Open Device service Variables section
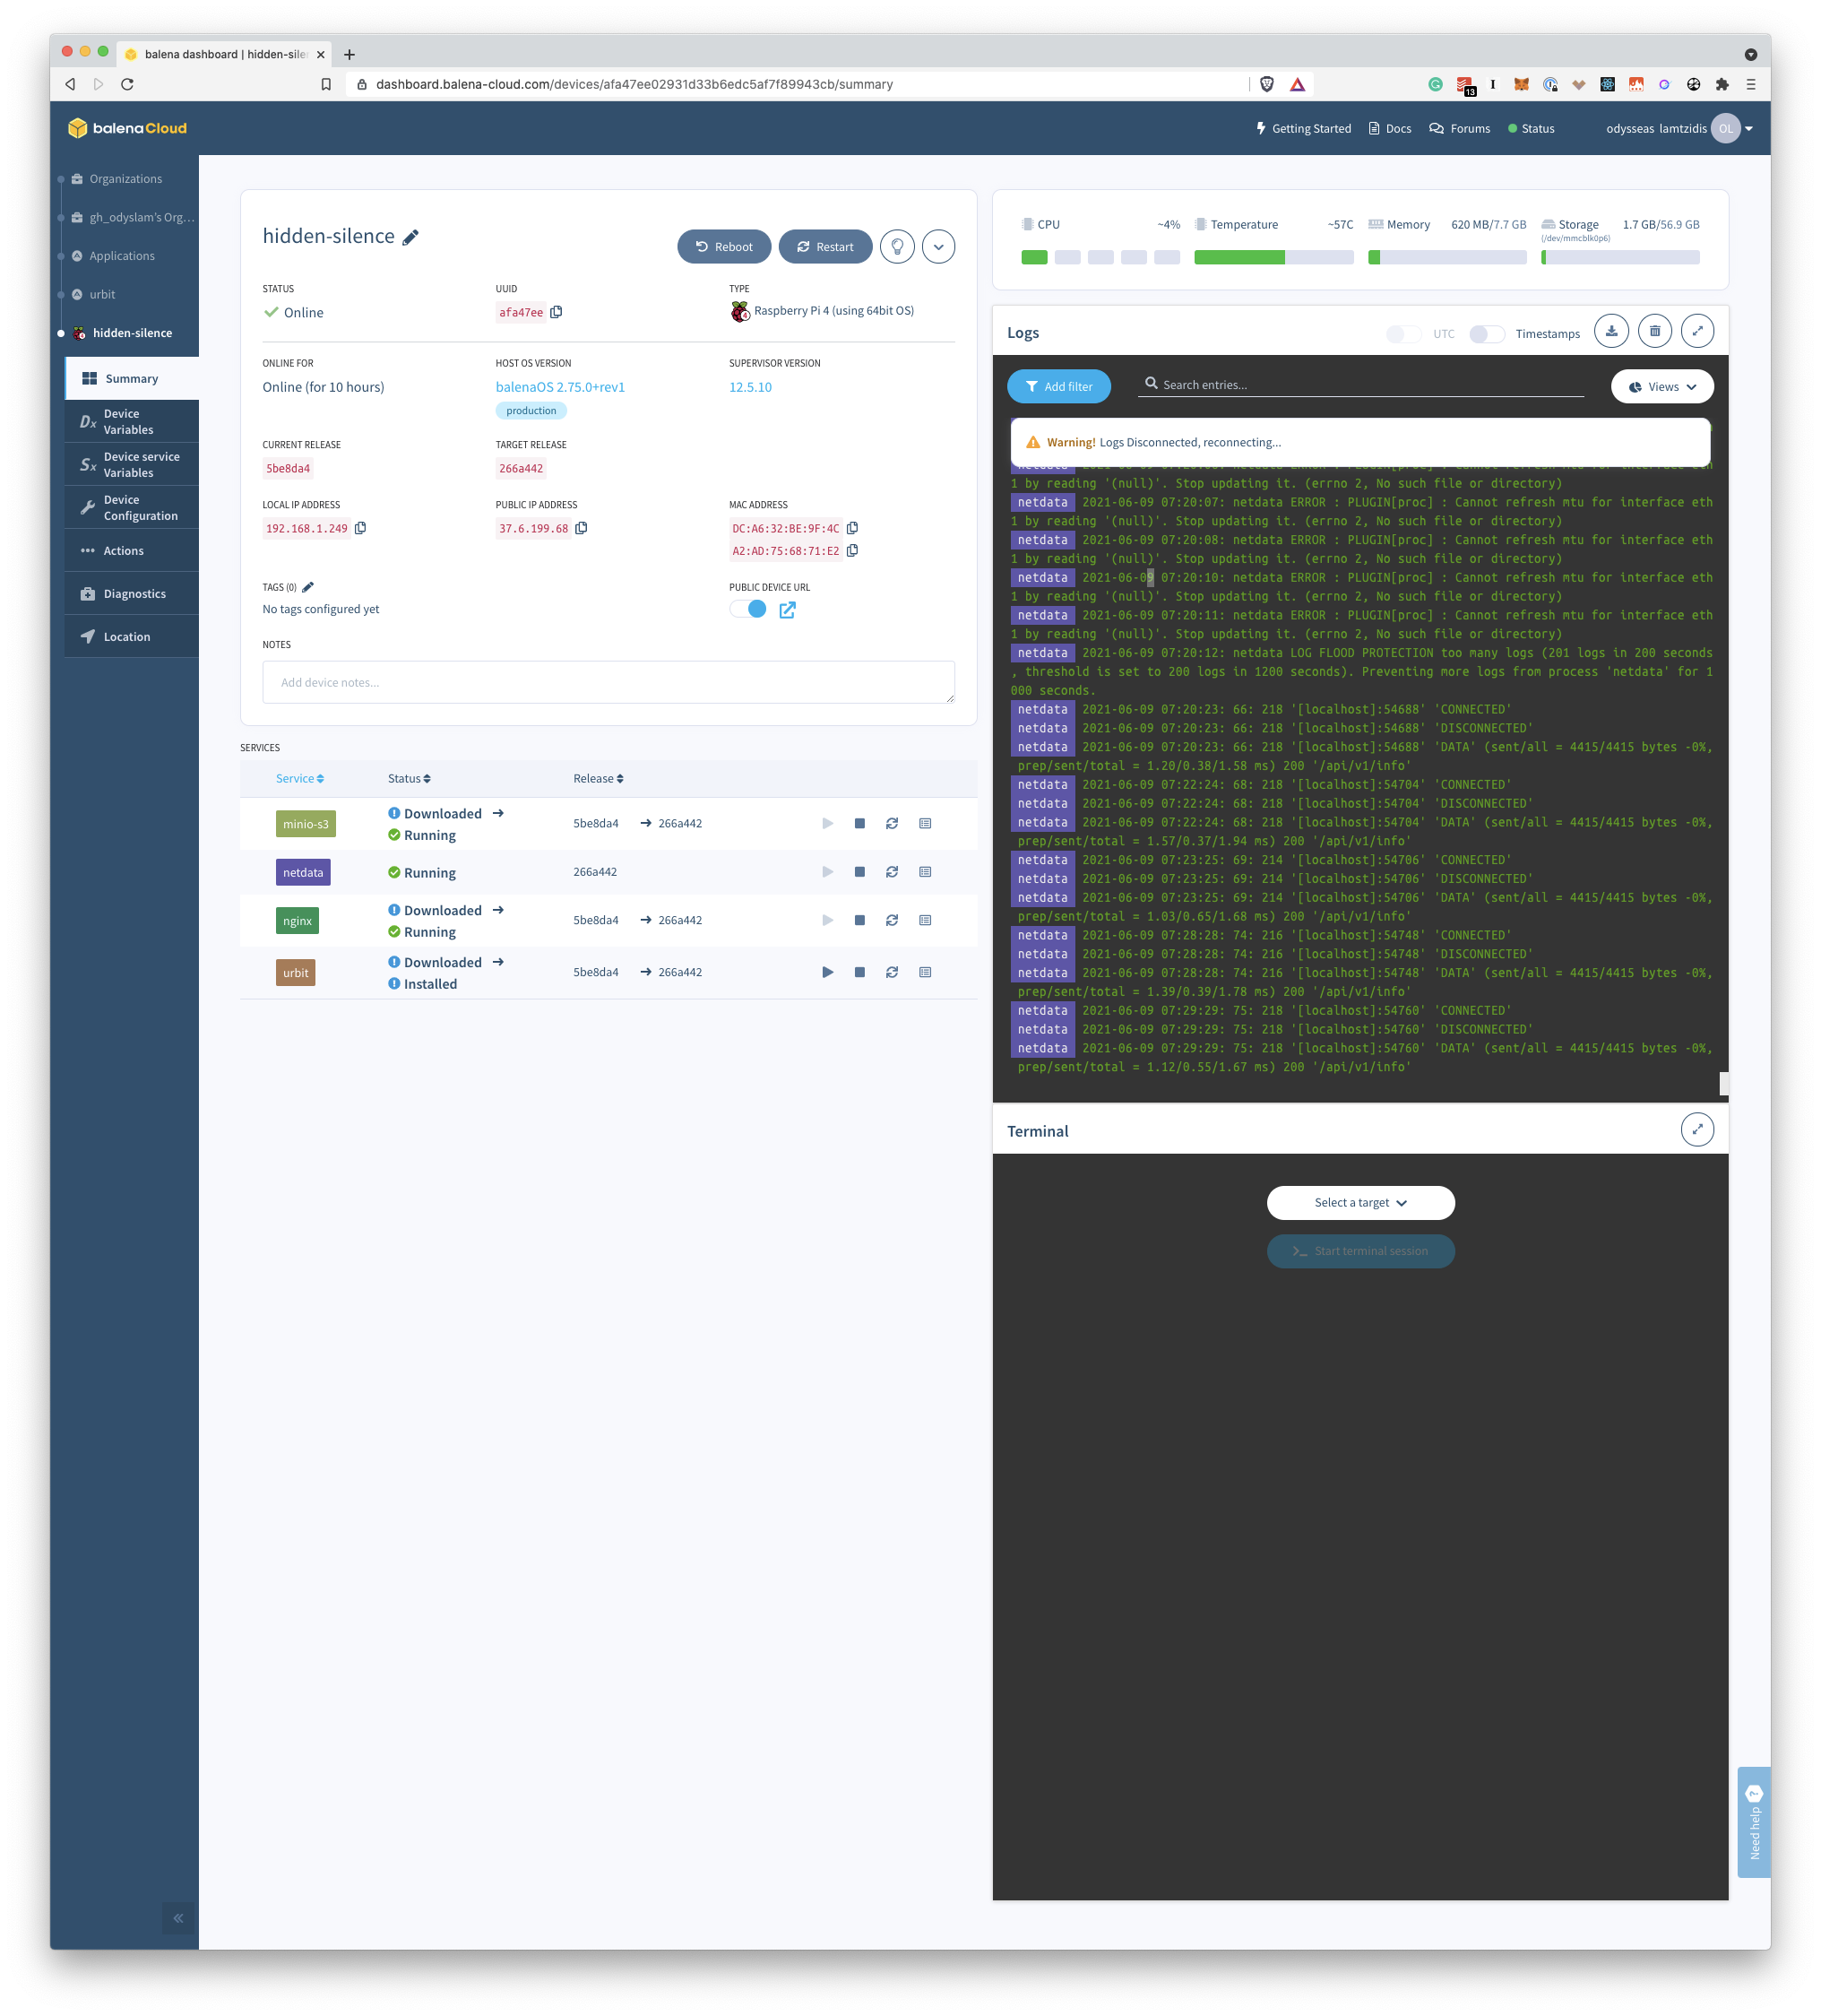 (x=132, y=465)
